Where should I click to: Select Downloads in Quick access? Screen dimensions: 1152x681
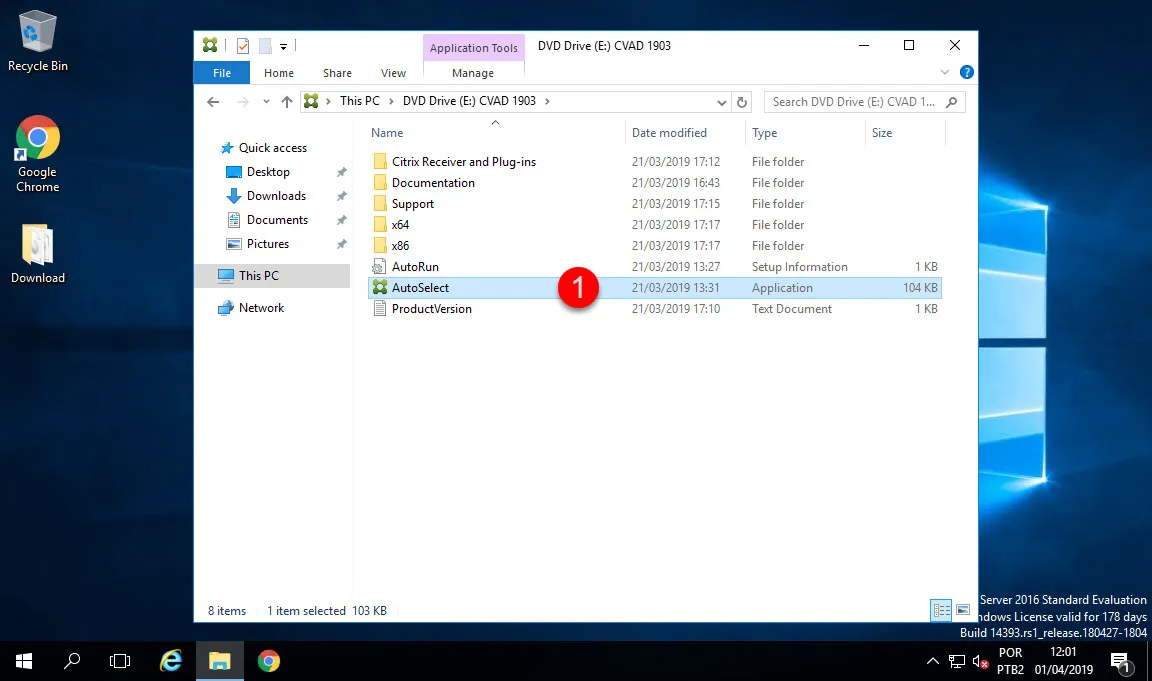coord(276,196)
